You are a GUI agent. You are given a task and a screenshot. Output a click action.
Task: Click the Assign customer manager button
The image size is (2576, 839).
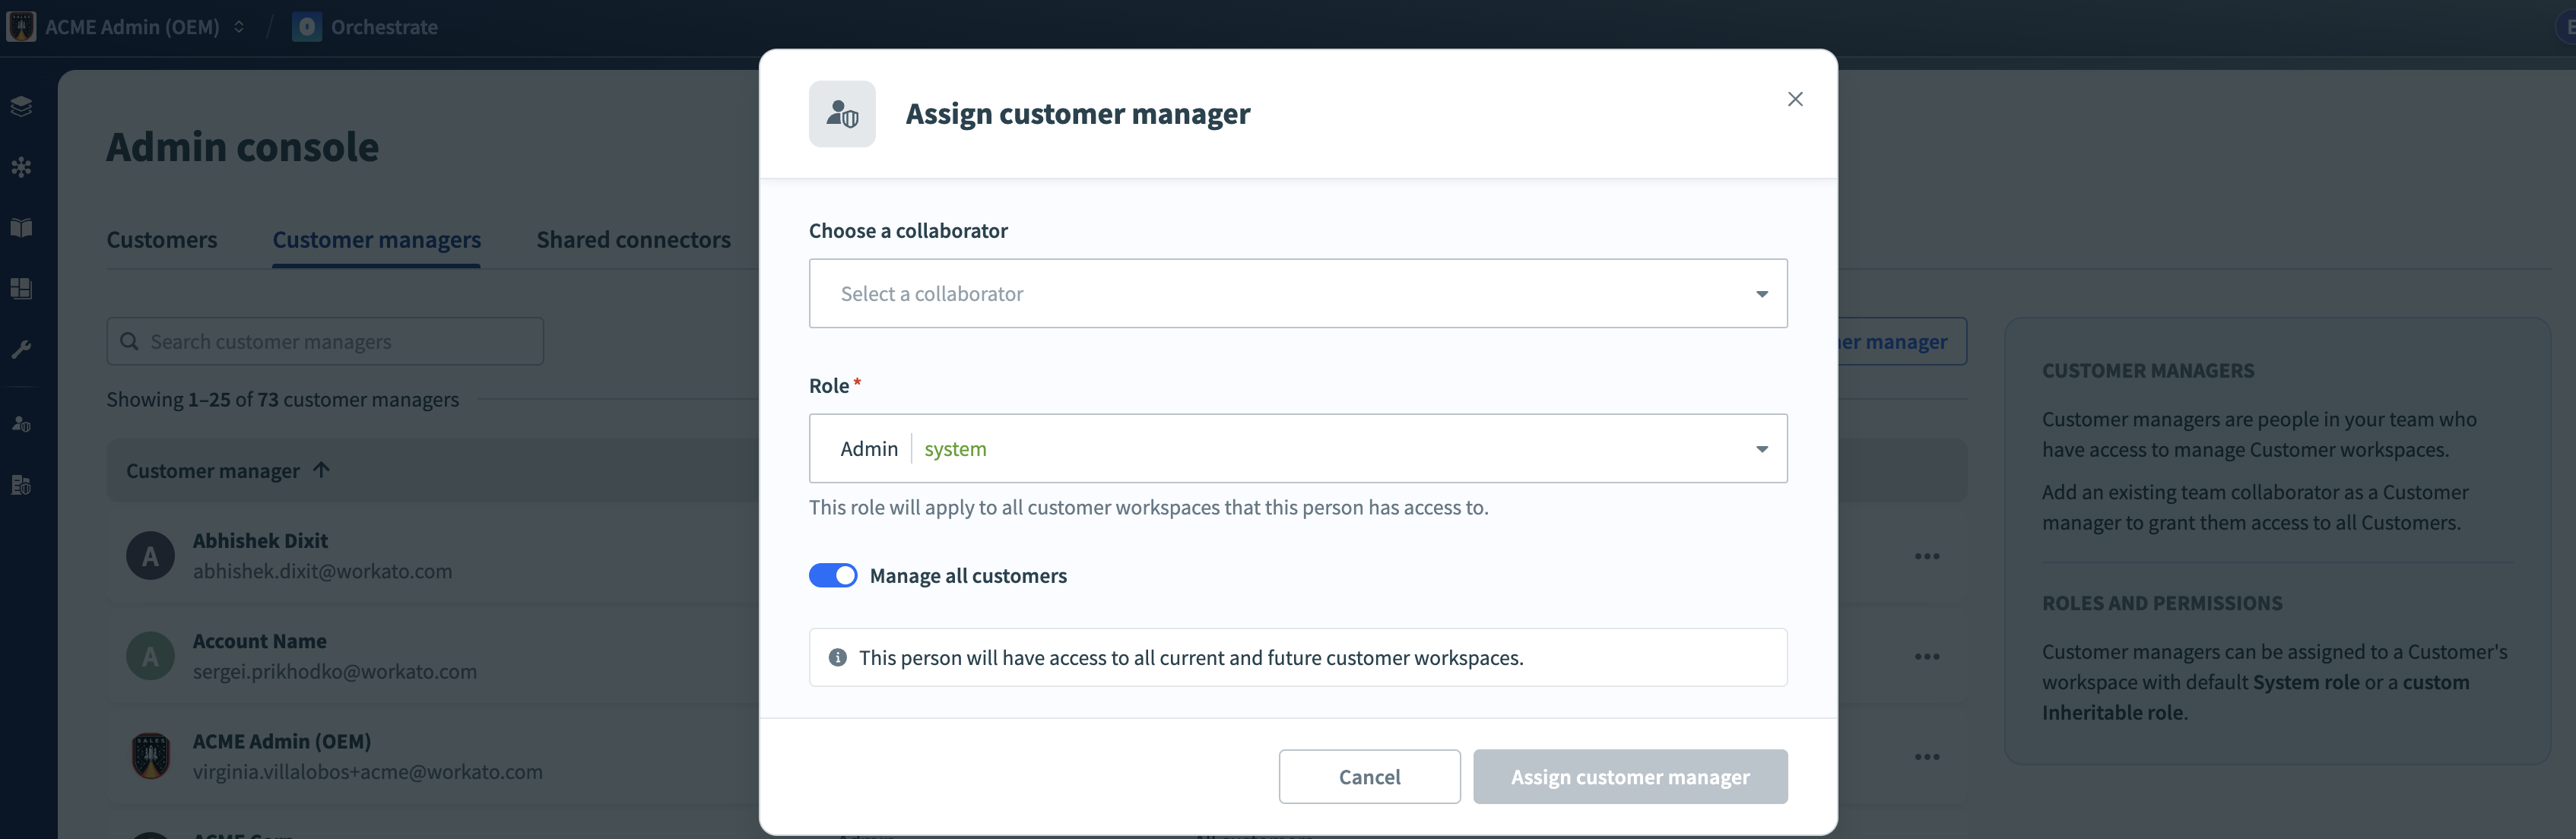pyautogui.click(x=1630, y=777)
